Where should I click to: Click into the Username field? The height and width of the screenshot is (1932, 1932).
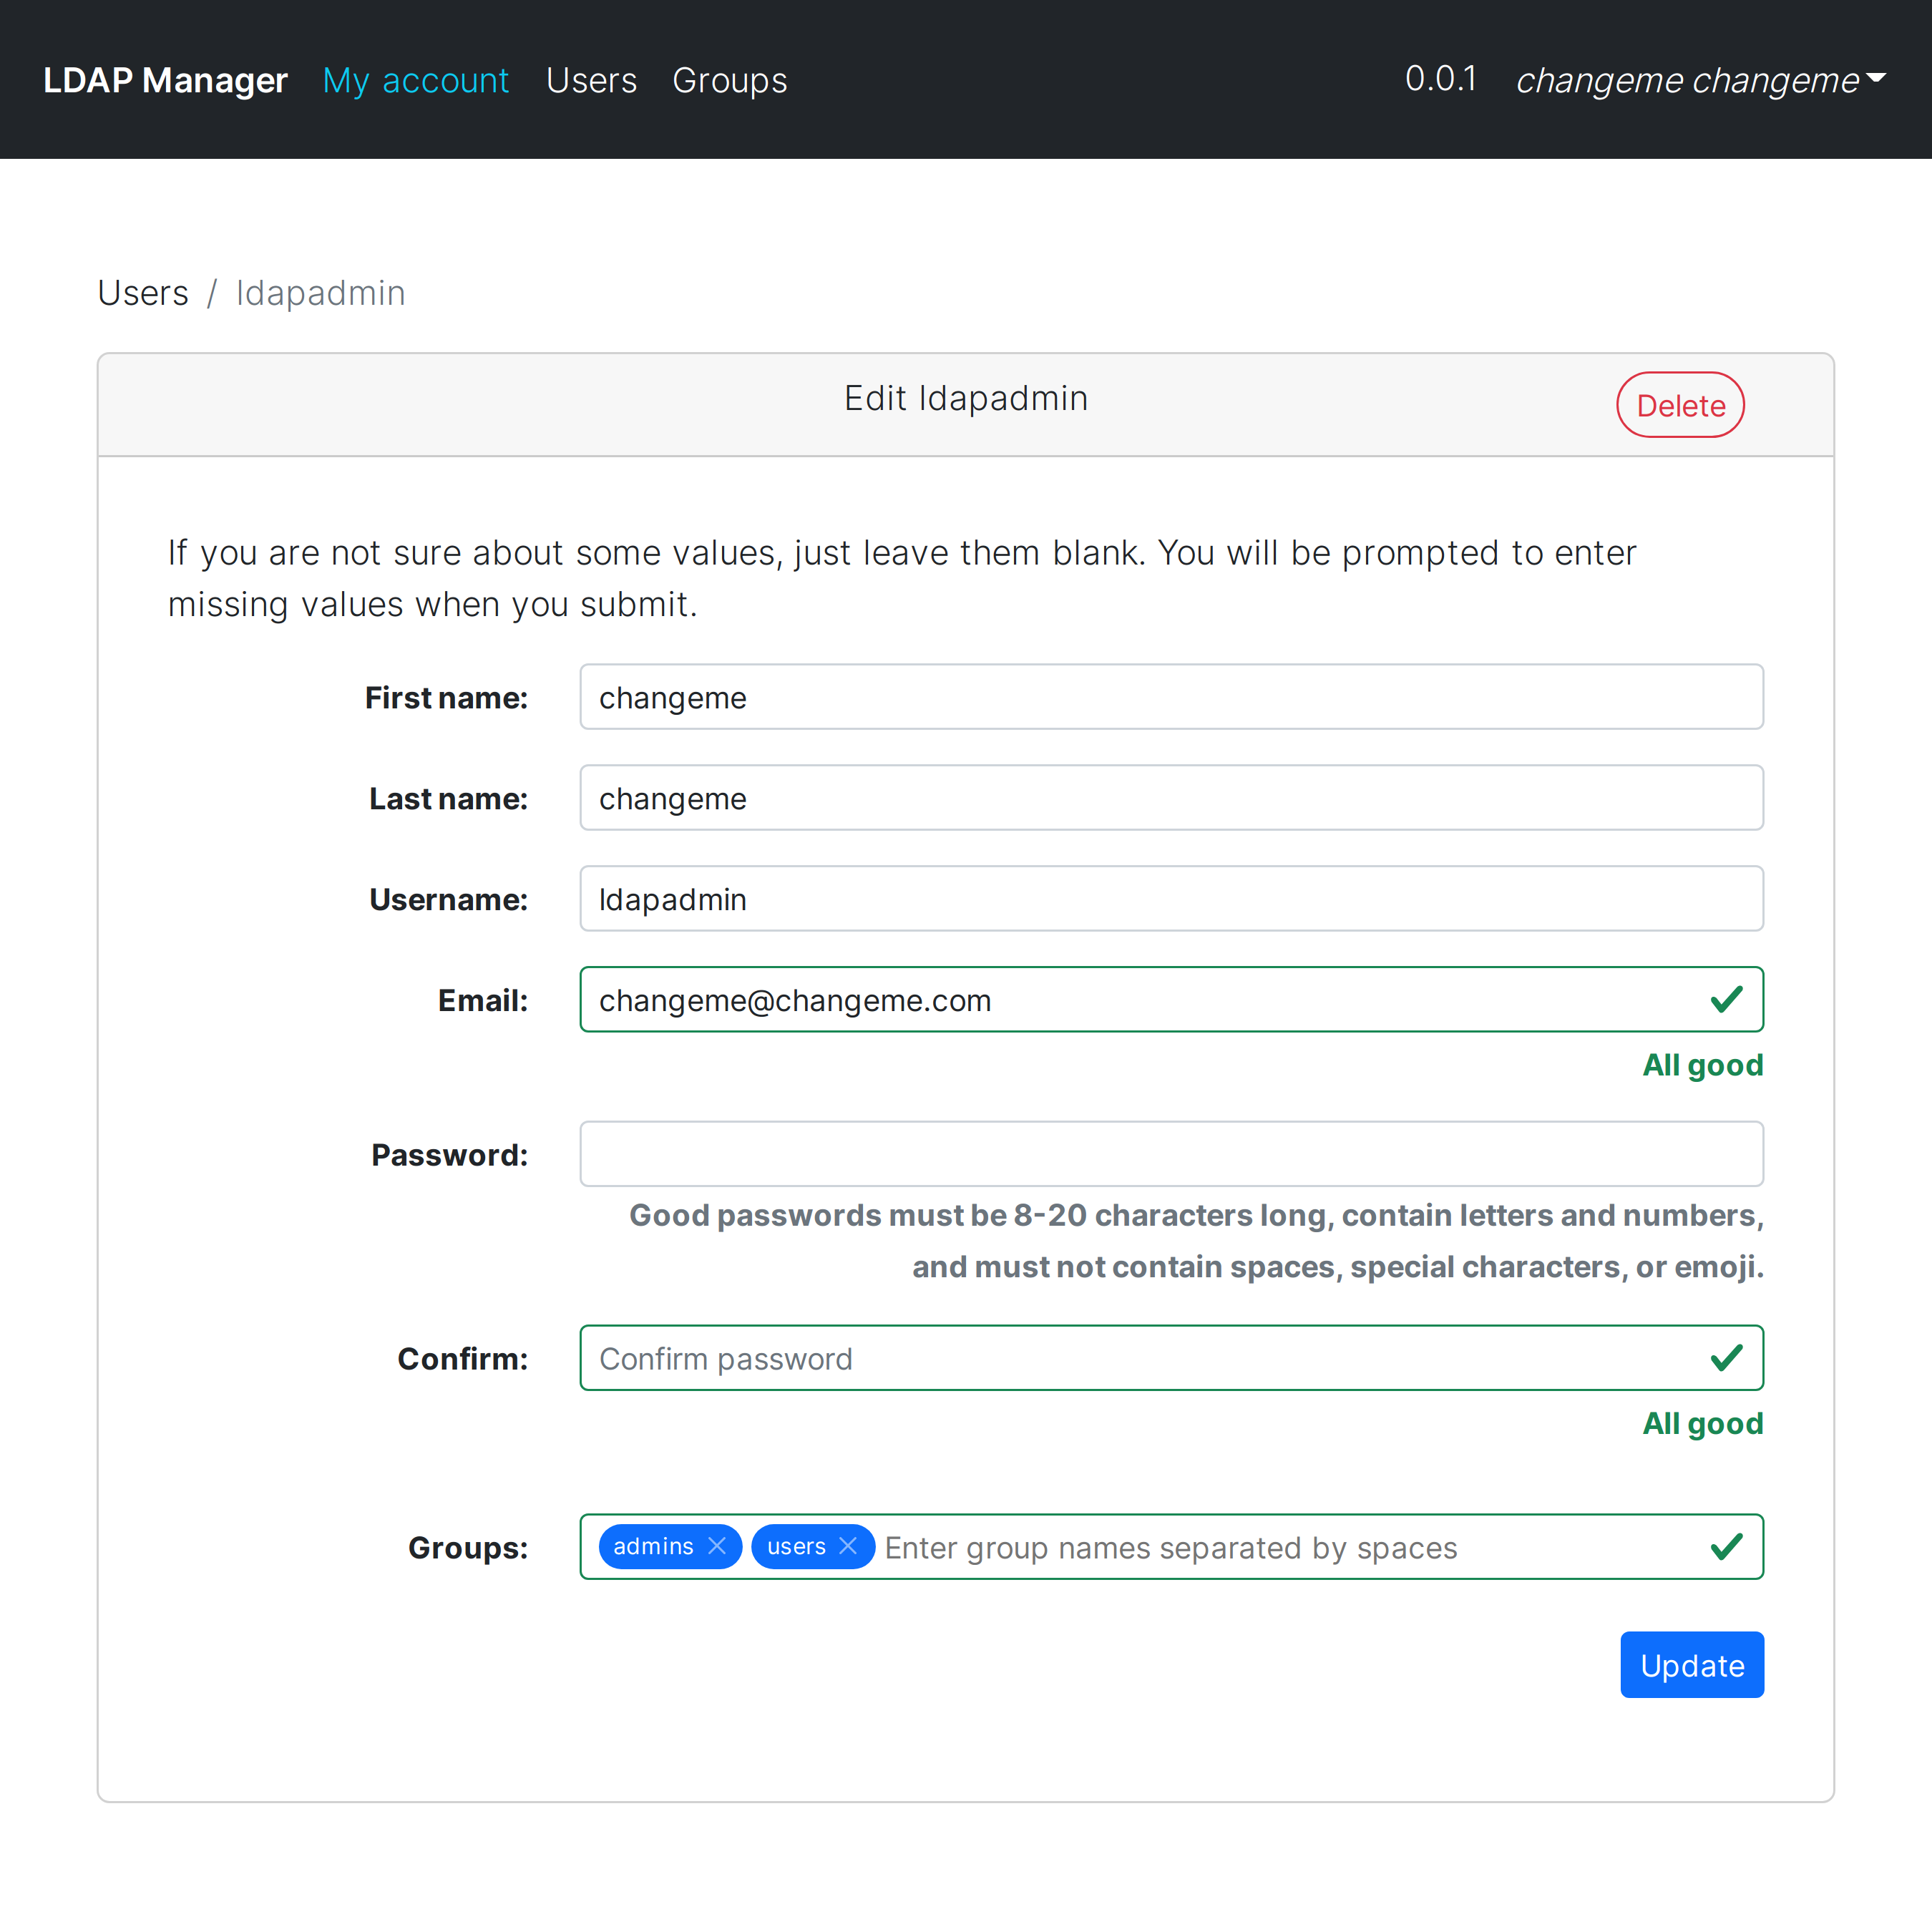point(1170,899)
